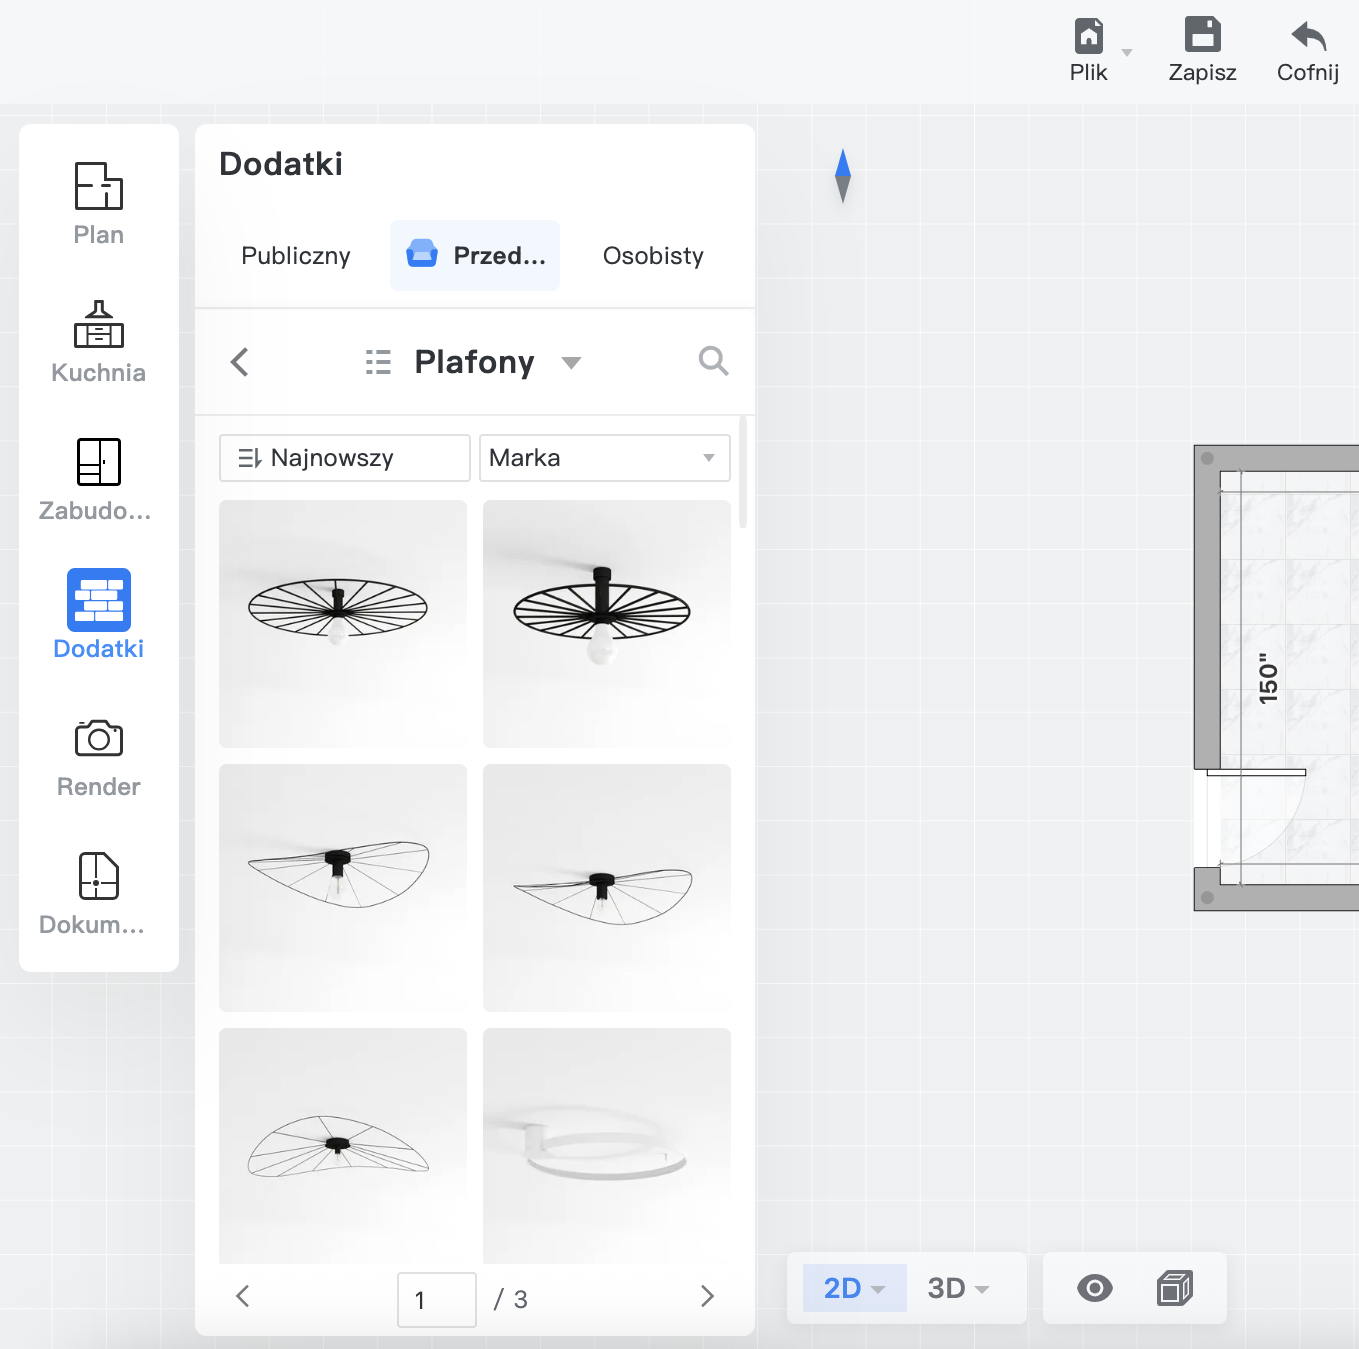Switch to the Publiczny tab
Screen dimensions: 1359x1349
tap(296, 256)
